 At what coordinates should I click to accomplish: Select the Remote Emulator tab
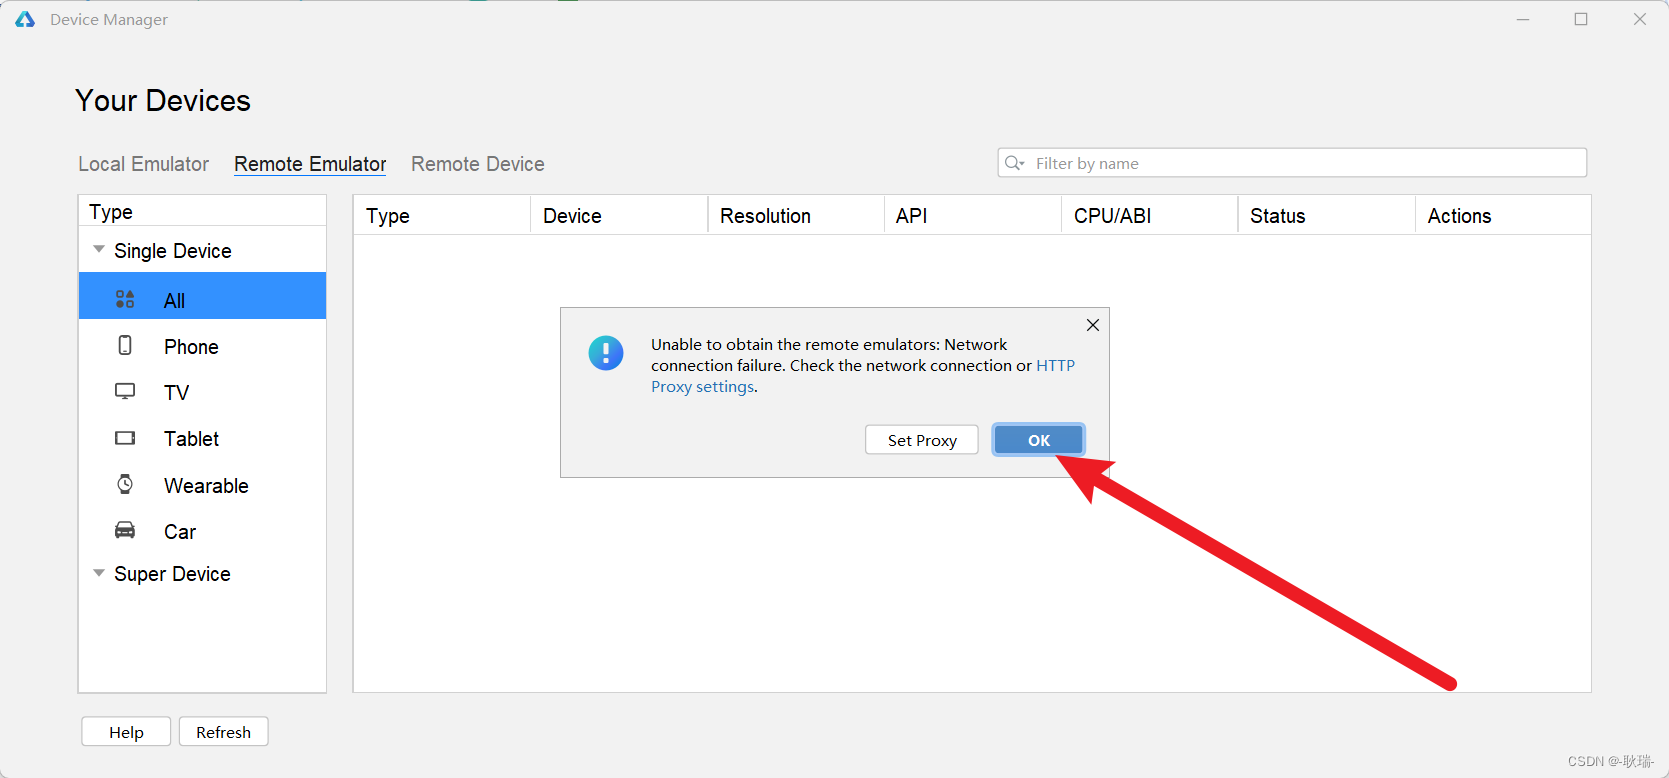click(x=310, y=164)
